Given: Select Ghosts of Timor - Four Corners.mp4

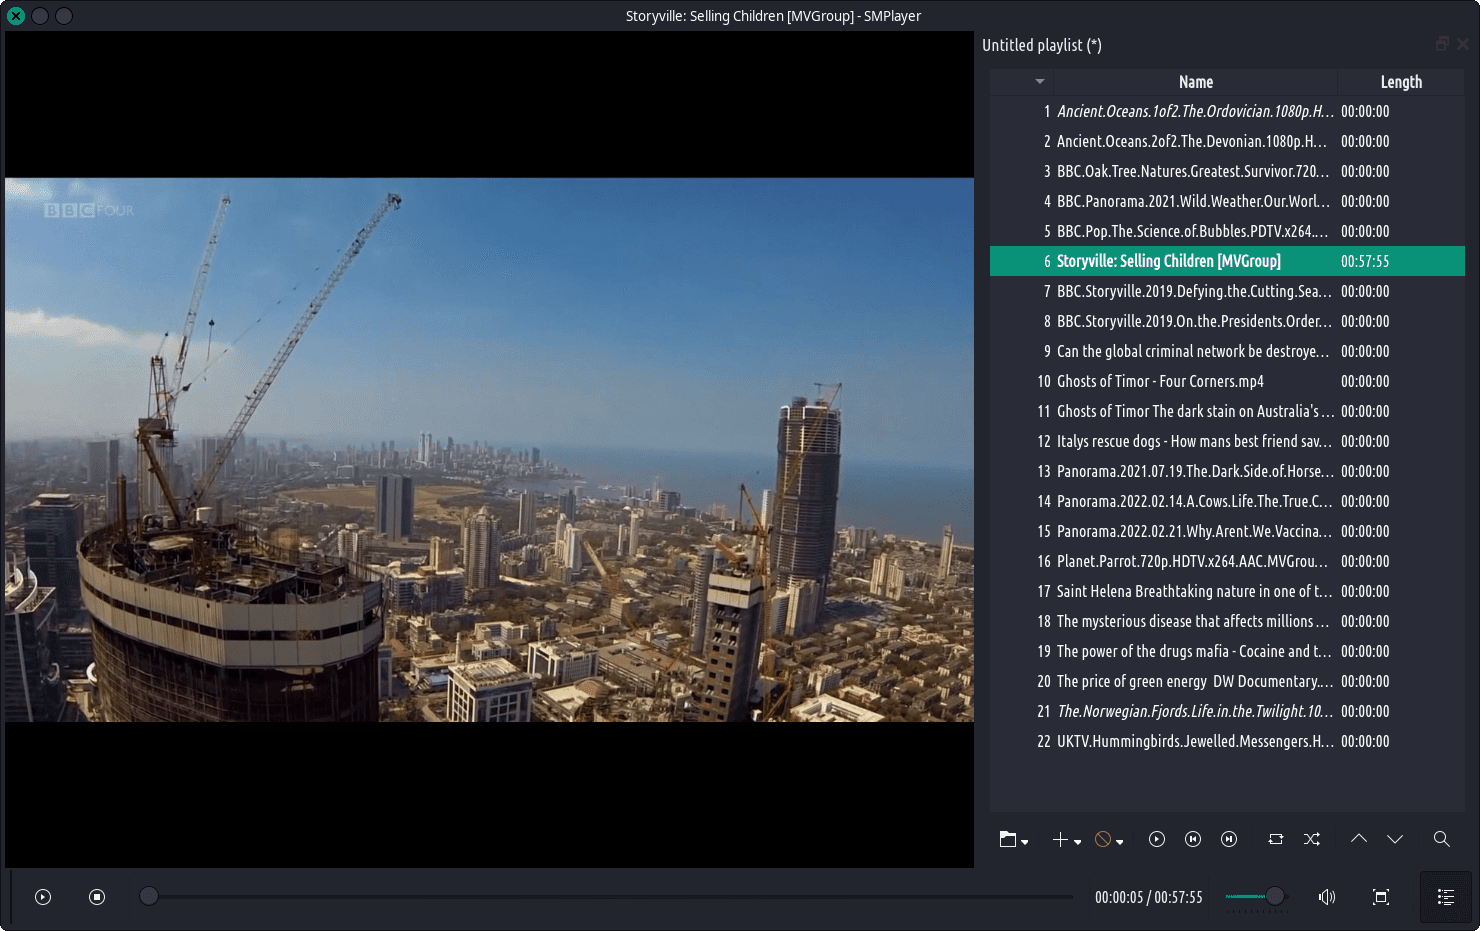Looking at the screenshot, I should pos(1227,381).
